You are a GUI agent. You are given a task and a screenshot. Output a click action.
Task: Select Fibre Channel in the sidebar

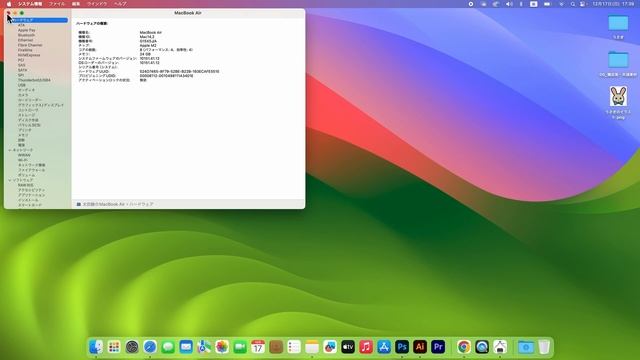[x=30, y=45]
